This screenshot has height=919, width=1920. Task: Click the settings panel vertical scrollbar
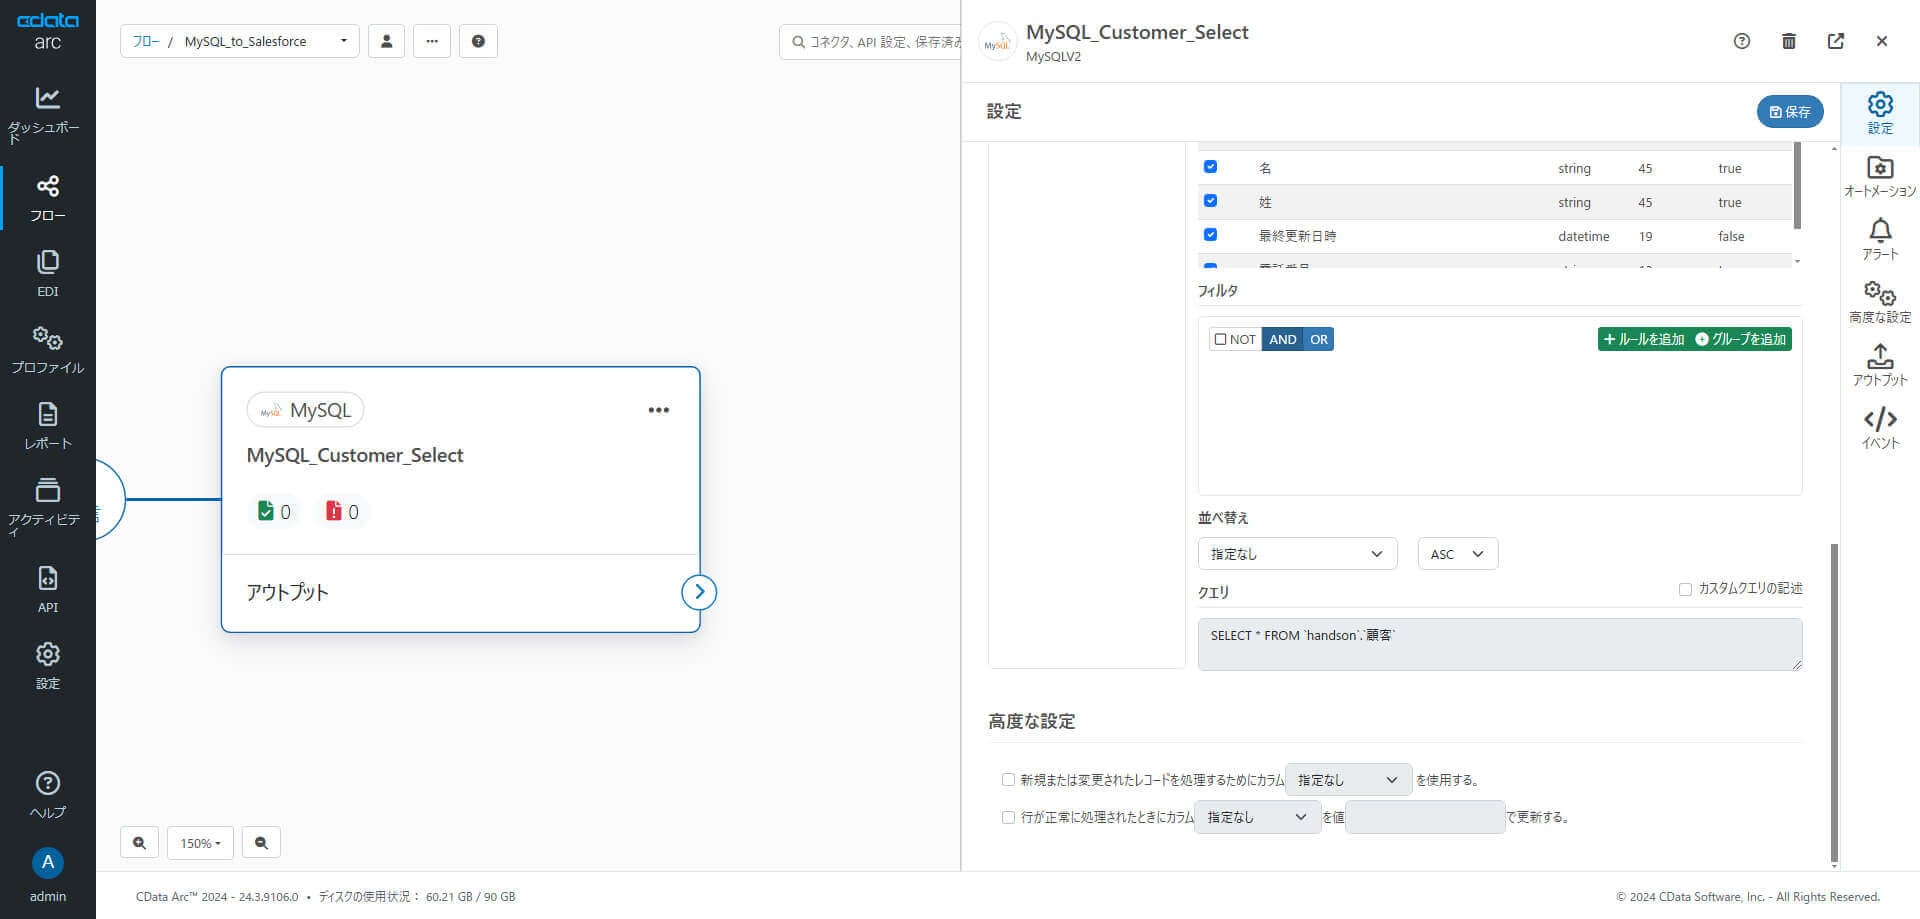pyautogui.click(x=1834, y=702)
